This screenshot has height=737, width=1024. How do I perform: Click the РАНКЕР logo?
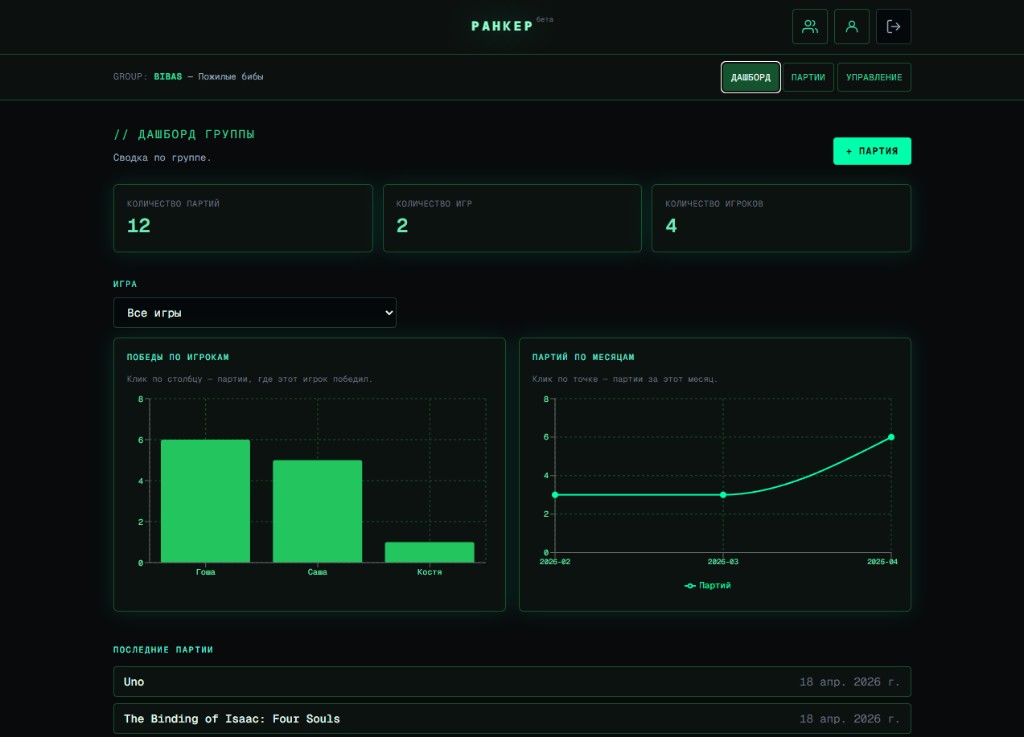(x=502, y=26)
